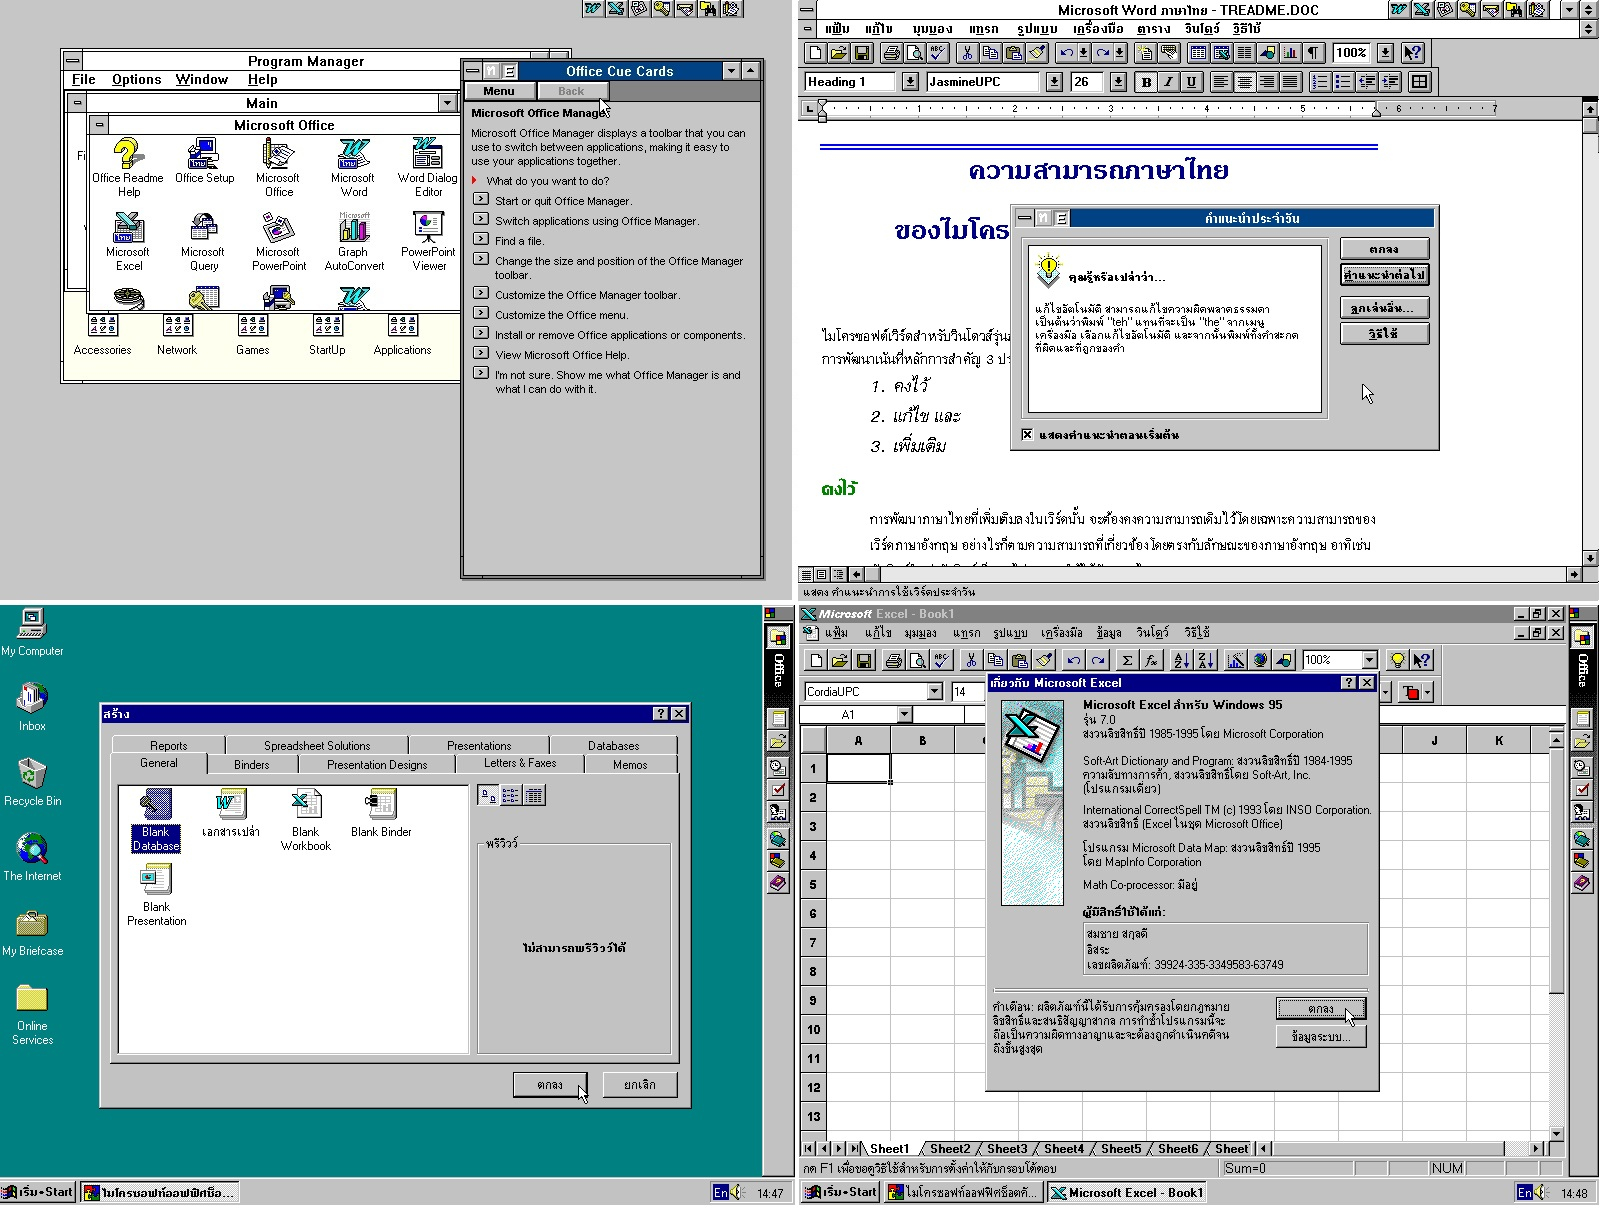Click 'Find a file.' cue card button
Screen dimensions: 1600x1210
coord(481,240)
